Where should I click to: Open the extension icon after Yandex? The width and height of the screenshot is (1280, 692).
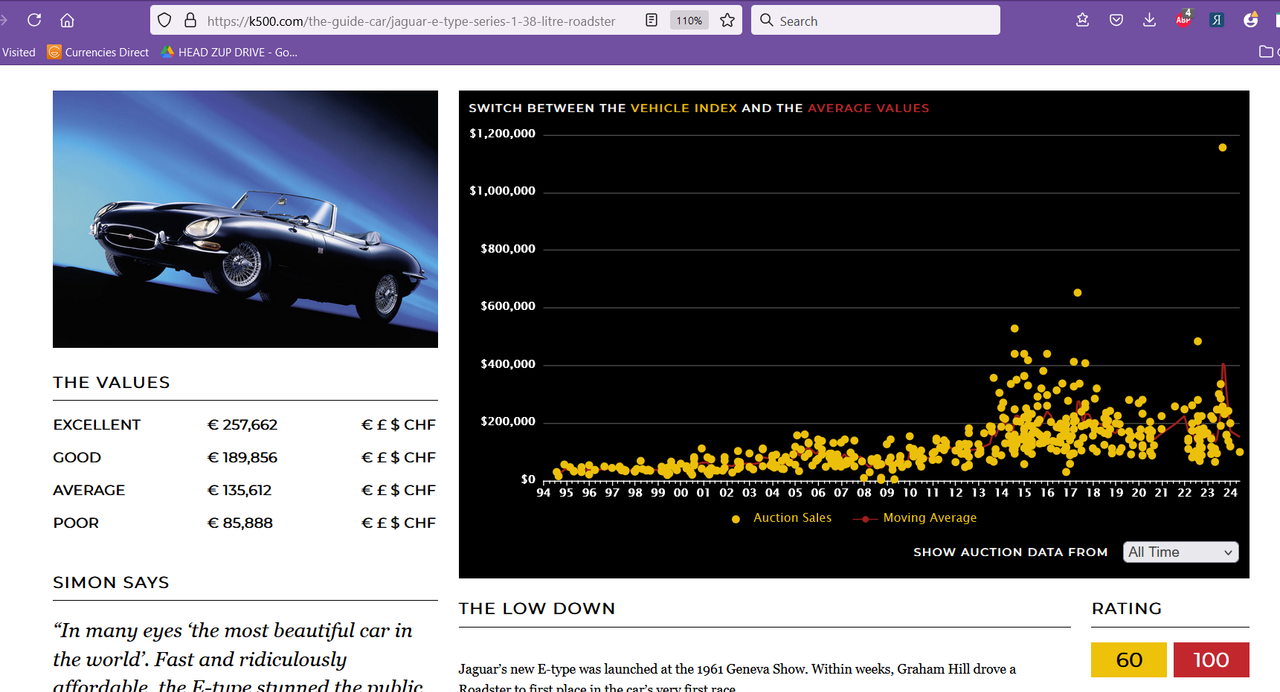[1250, 20]
